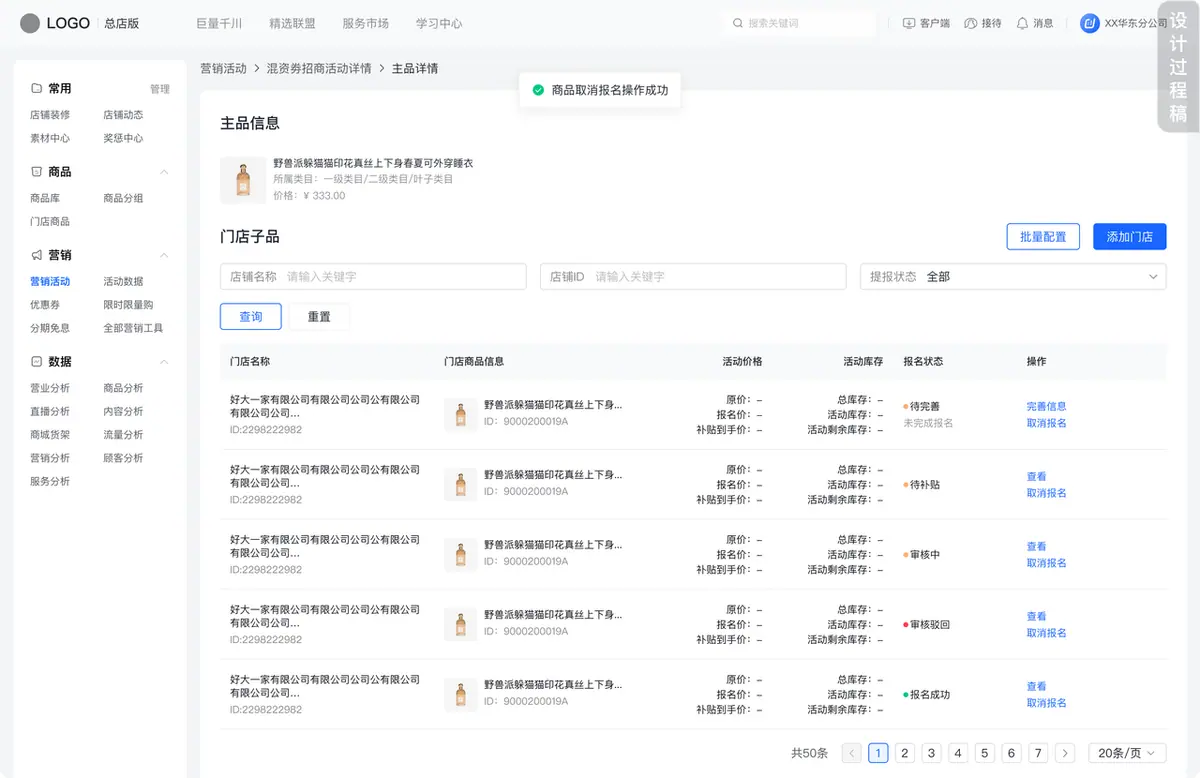Viewport: 1200px width, 778px height.
Task: Open 商品库 in sidebar
Action: click(x=45, y=198)
